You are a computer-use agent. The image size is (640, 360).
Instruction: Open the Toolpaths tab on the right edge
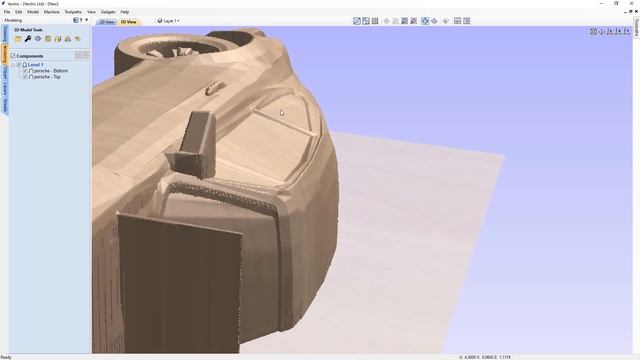click(x=636, y=27)
